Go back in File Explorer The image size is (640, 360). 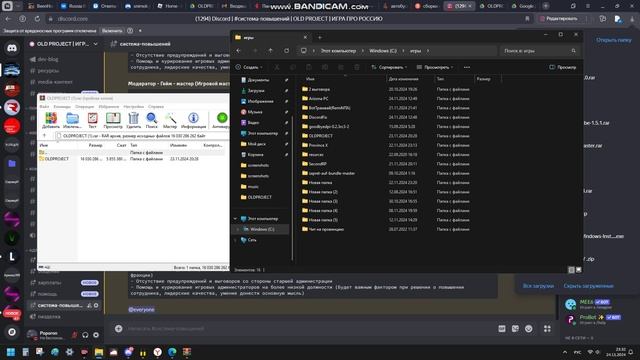[239, 51]
